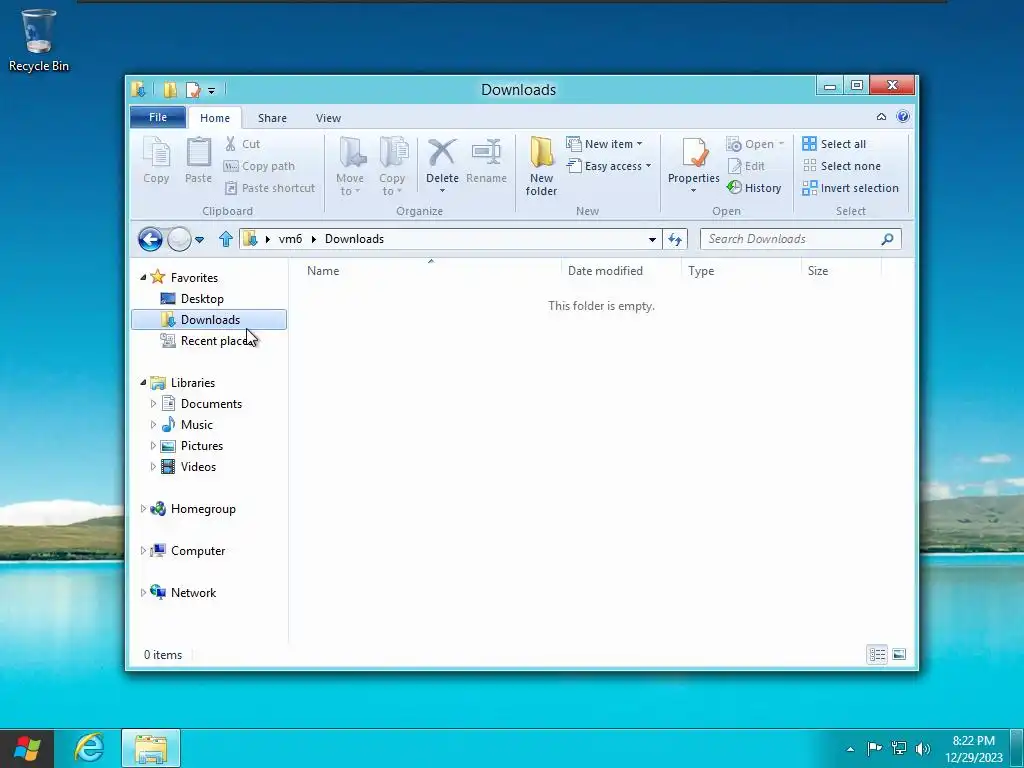The width and height of the screenshot is (1024, 768).
Task: Go up one level with Up arrow
Action: 226,239
